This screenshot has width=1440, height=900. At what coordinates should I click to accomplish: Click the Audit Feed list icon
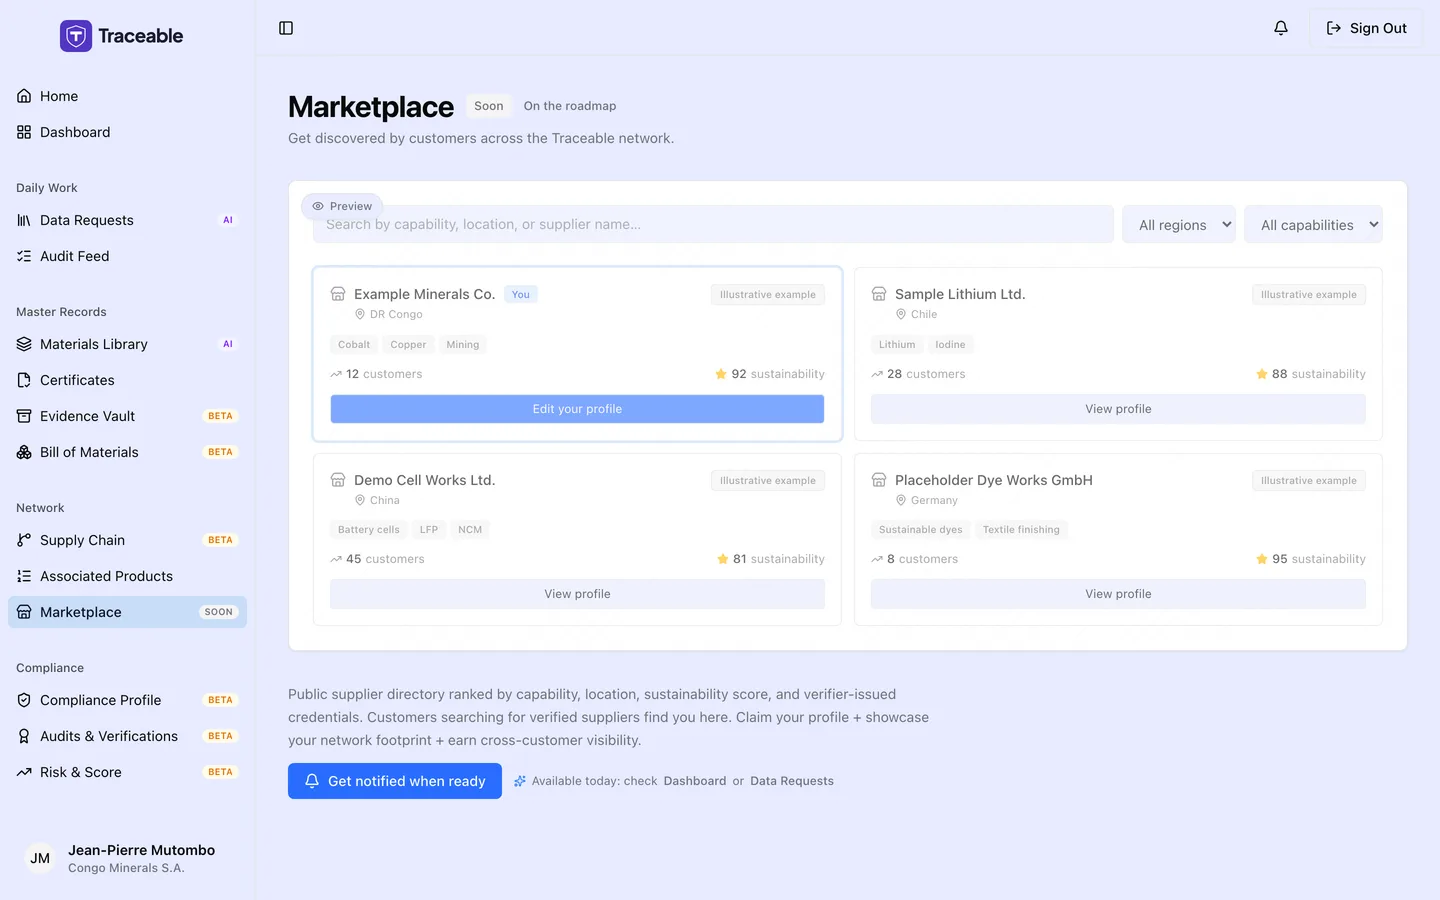tap(24, 256)
